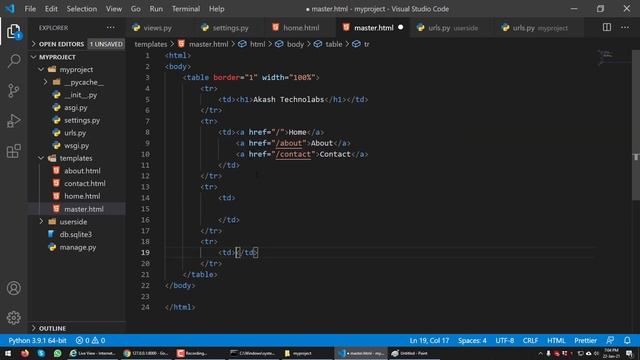Switch to the settings.py tab
The width and height of the screenshot is (640, 360).
[x=230, y=28]
